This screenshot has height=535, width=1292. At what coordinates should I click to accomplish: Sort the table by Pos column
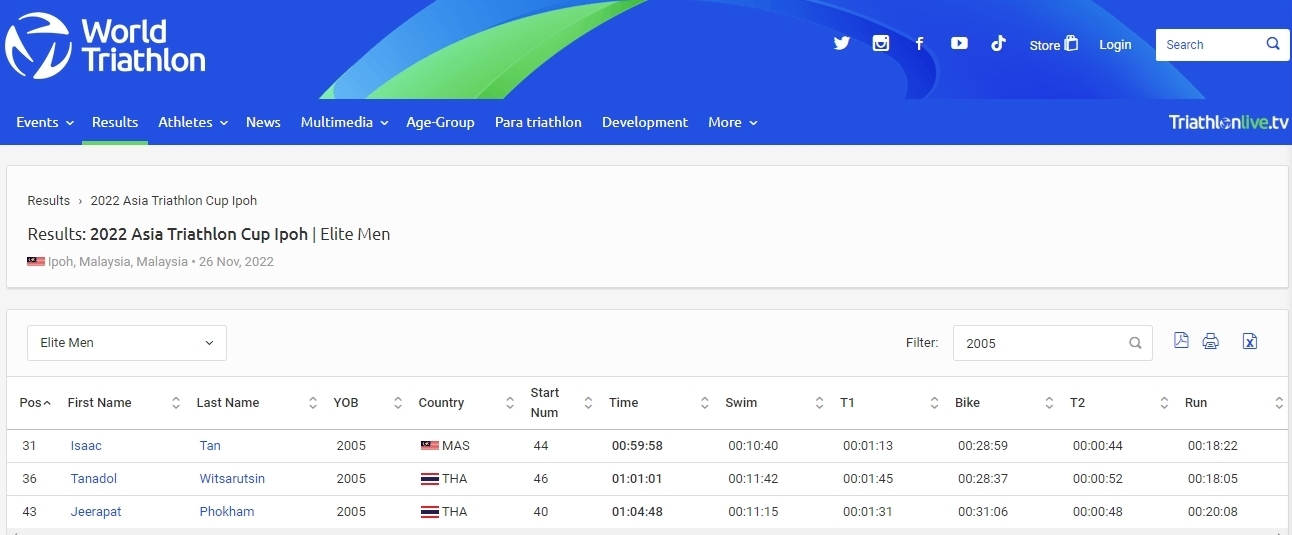35,403
